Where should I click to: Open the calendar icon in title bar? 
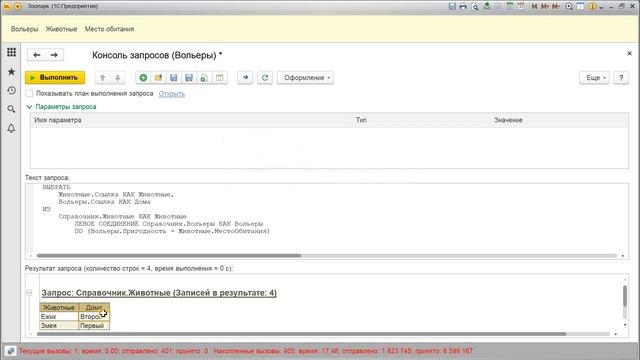point(521,6)
